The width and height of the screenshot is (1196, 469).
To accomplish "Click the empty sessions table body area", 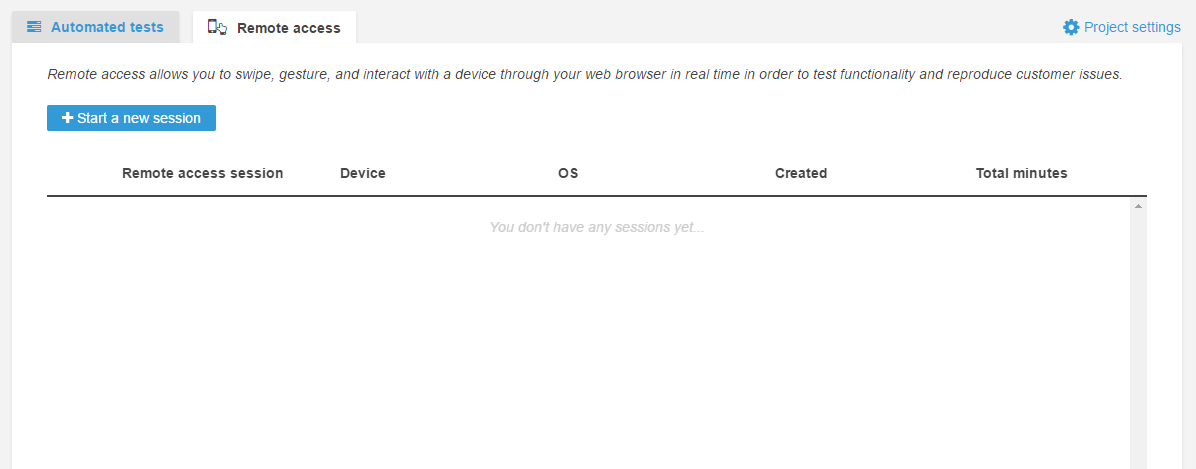I will (x=588, y=350).
